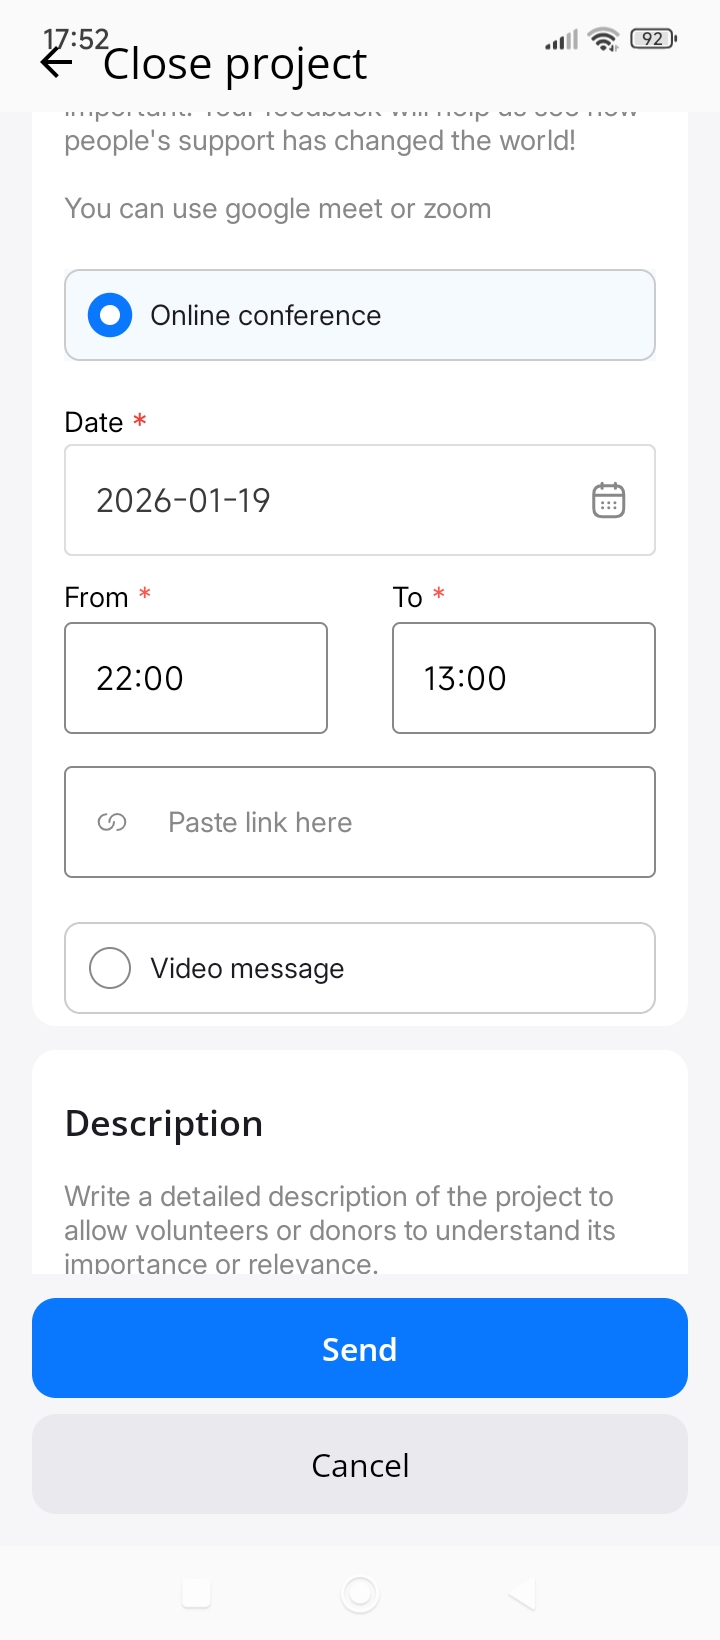This screenshot has width=720, height=1640.
Task: Open calendar picker icon in Date field
Action: click(x=608, y=500)
